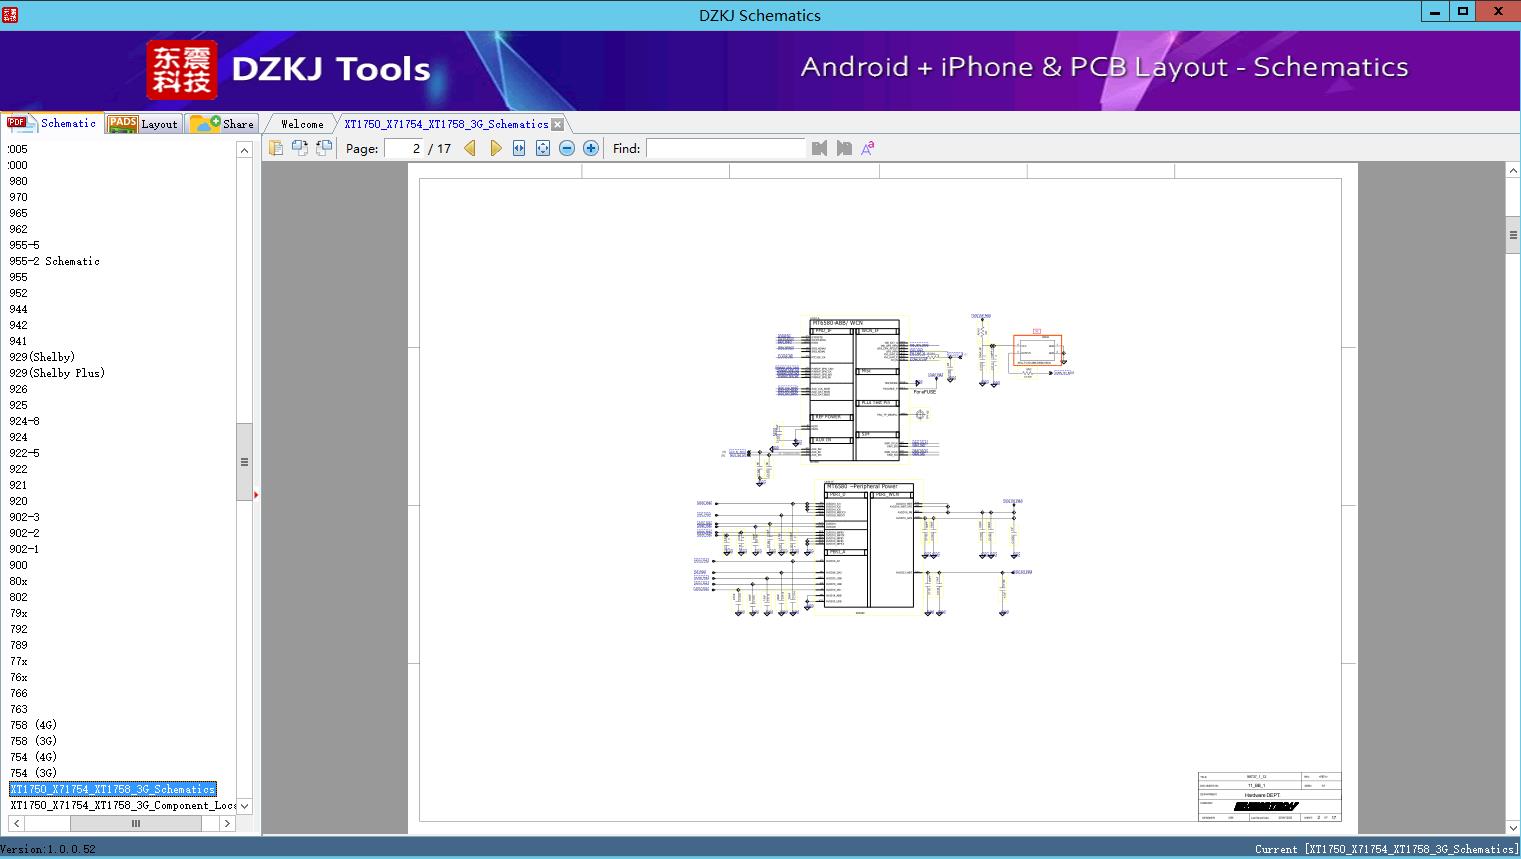
Task: Click the copy pages icon in toolbar
Action: (276, 148)
